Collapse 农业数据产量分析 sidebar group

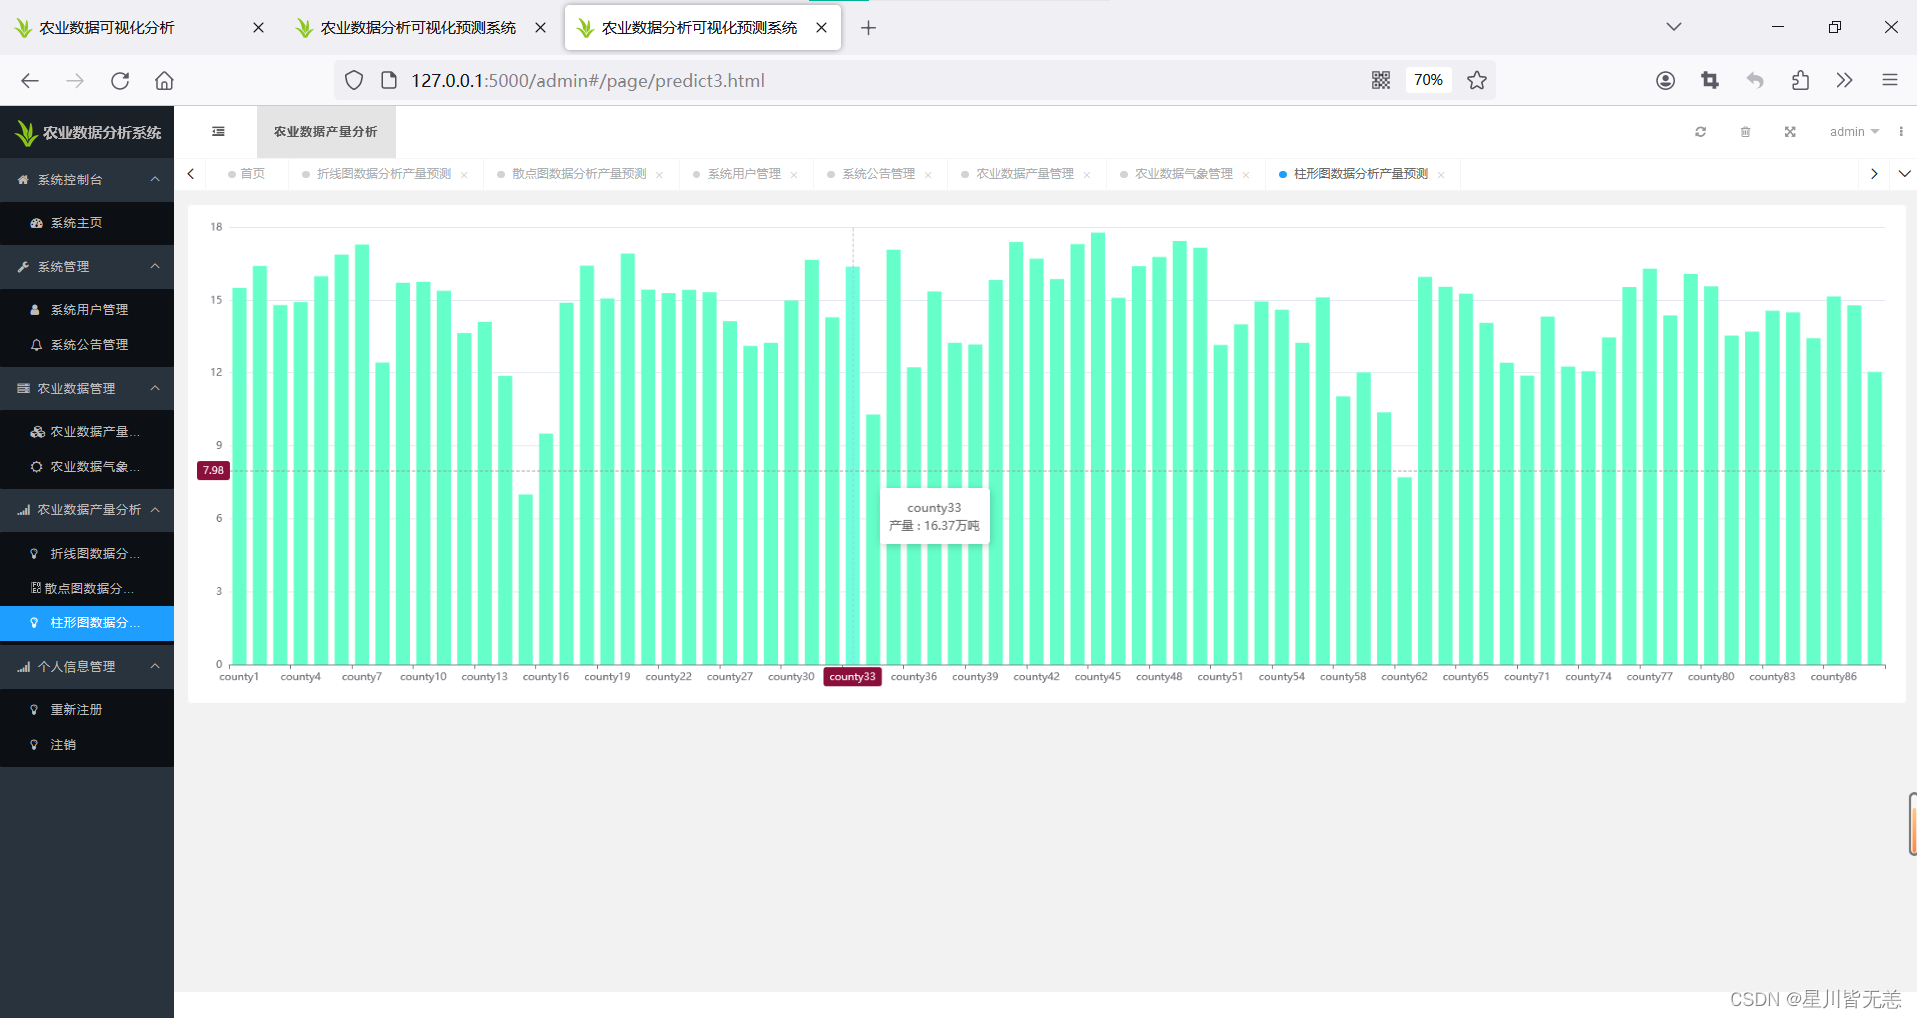click(87, 510)
